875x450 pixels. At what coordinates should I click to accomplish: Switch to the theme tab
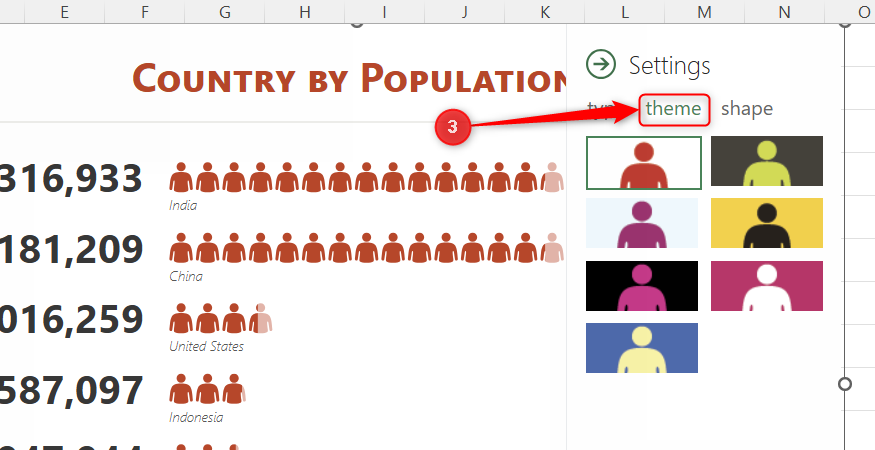(674, 108)
